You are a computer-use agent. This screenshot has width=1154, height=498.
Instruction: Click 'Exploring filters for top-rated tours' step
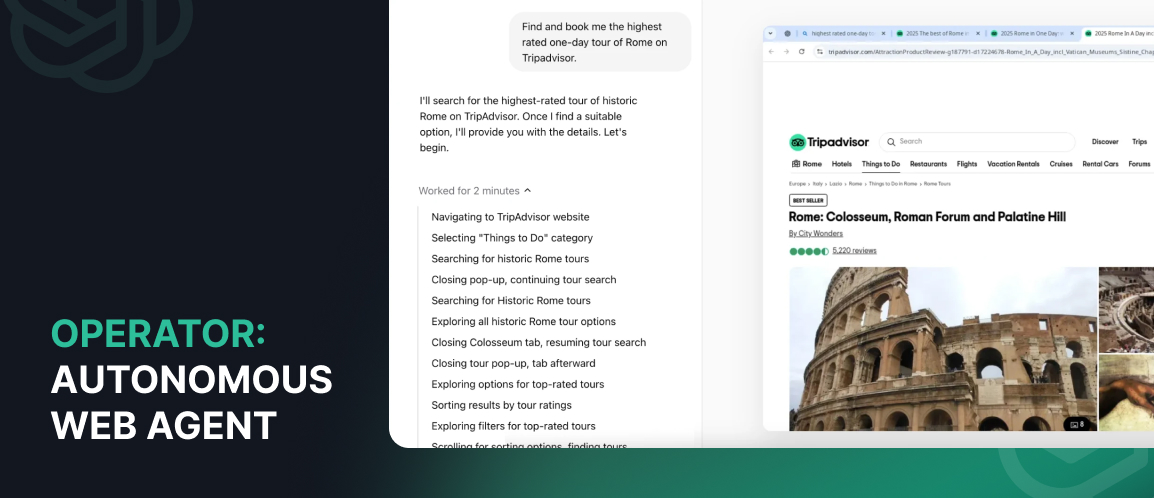point(514,426)
